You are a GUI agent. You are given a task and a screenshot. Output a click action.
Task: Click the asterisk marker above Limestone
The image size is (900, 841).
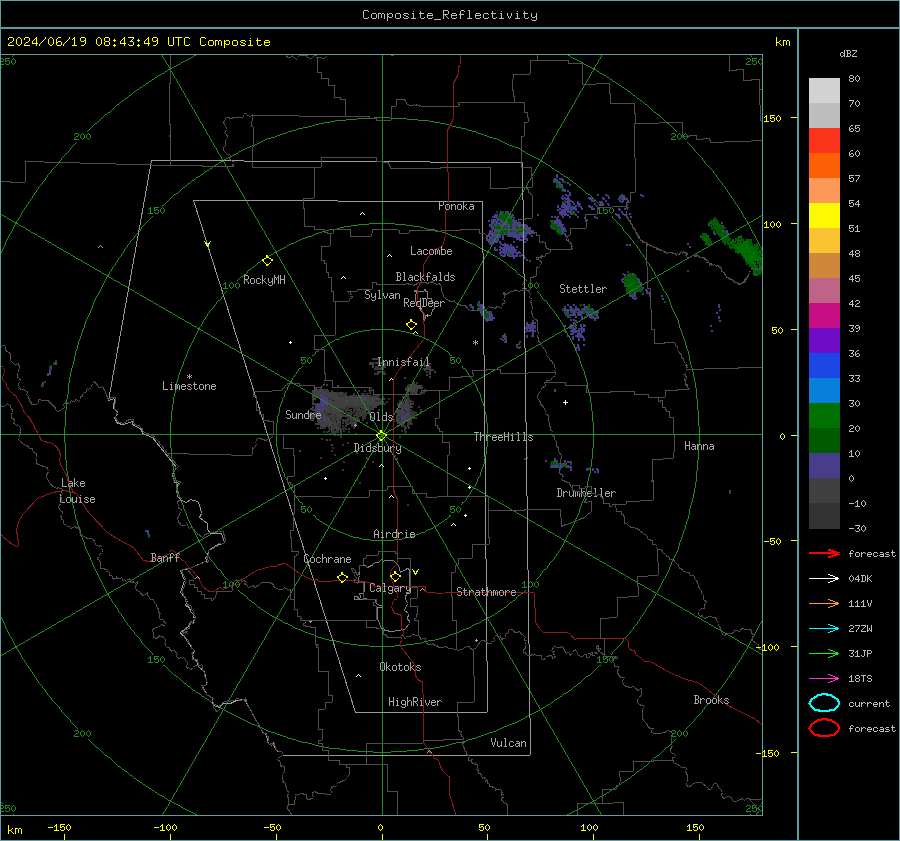[x=189, y=377]
